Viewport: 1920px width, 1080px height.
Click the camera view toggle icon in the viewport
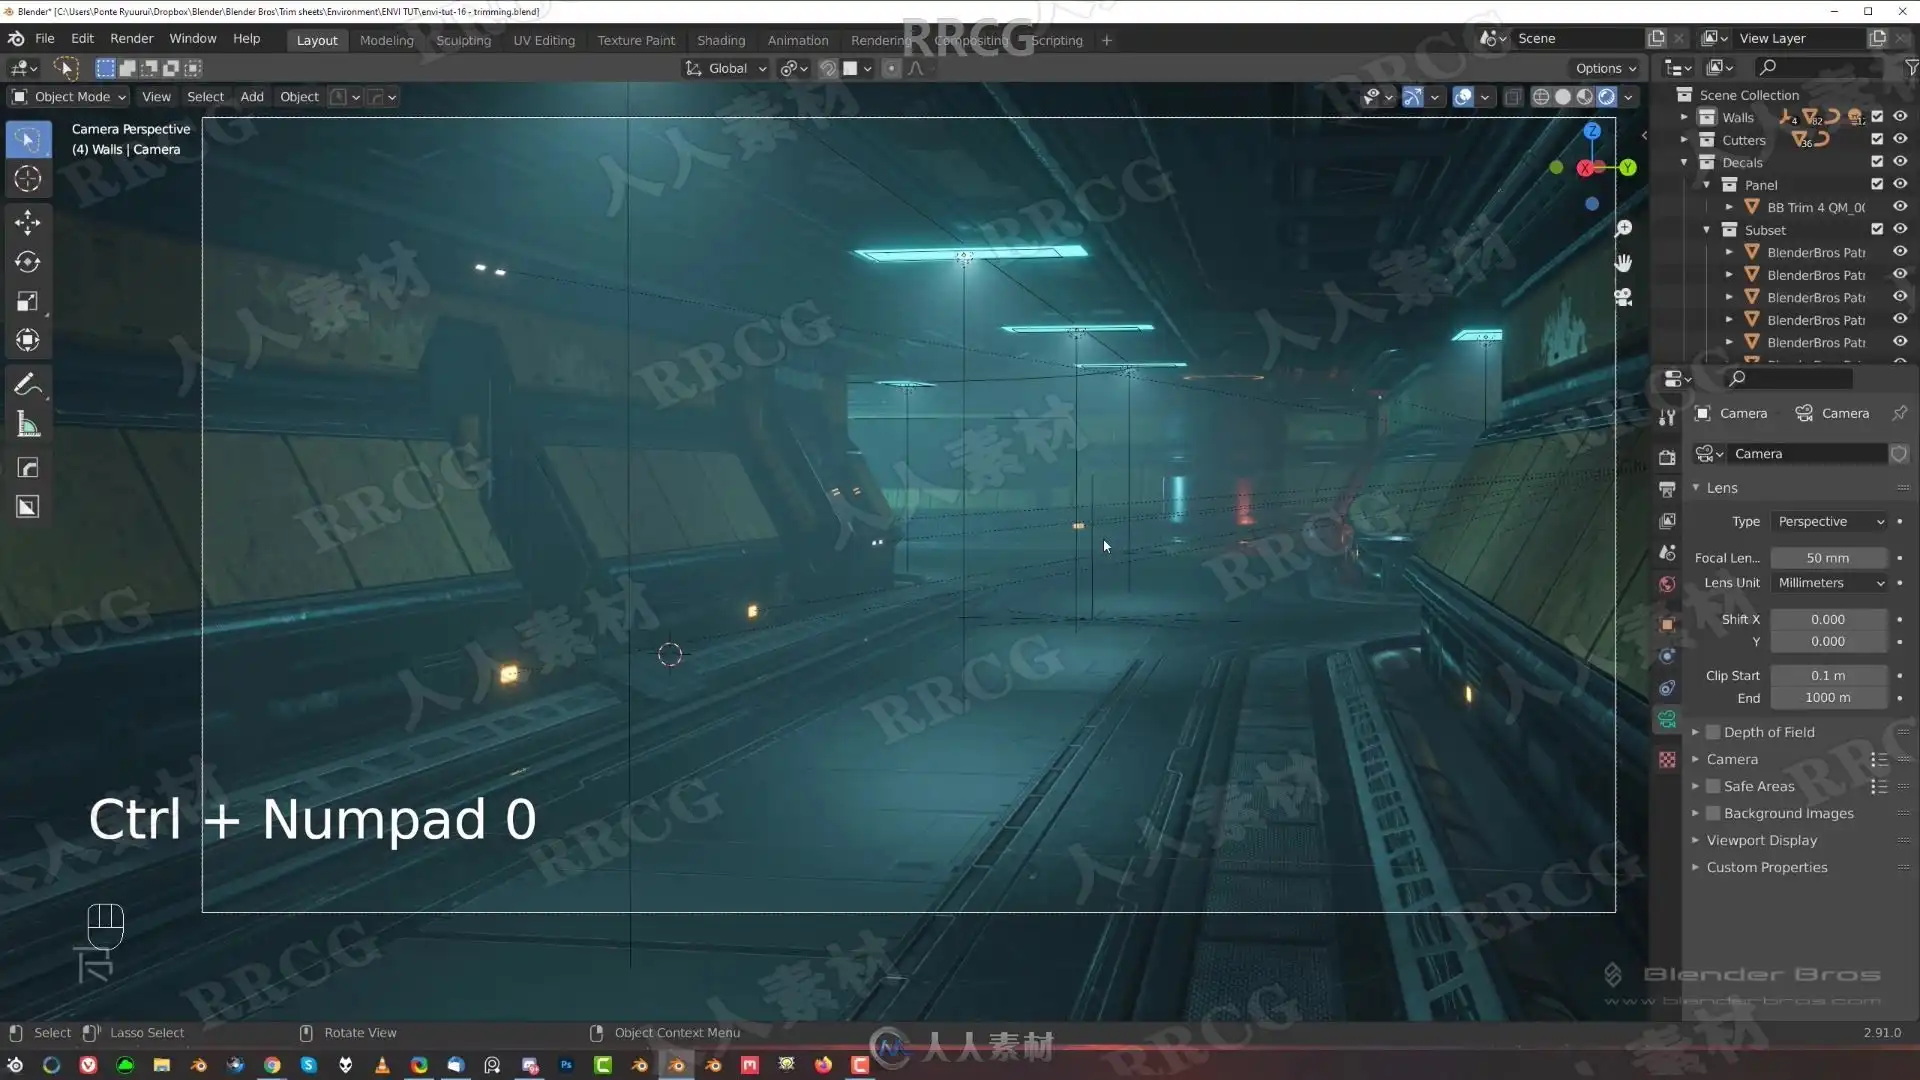click(1623, 298)
